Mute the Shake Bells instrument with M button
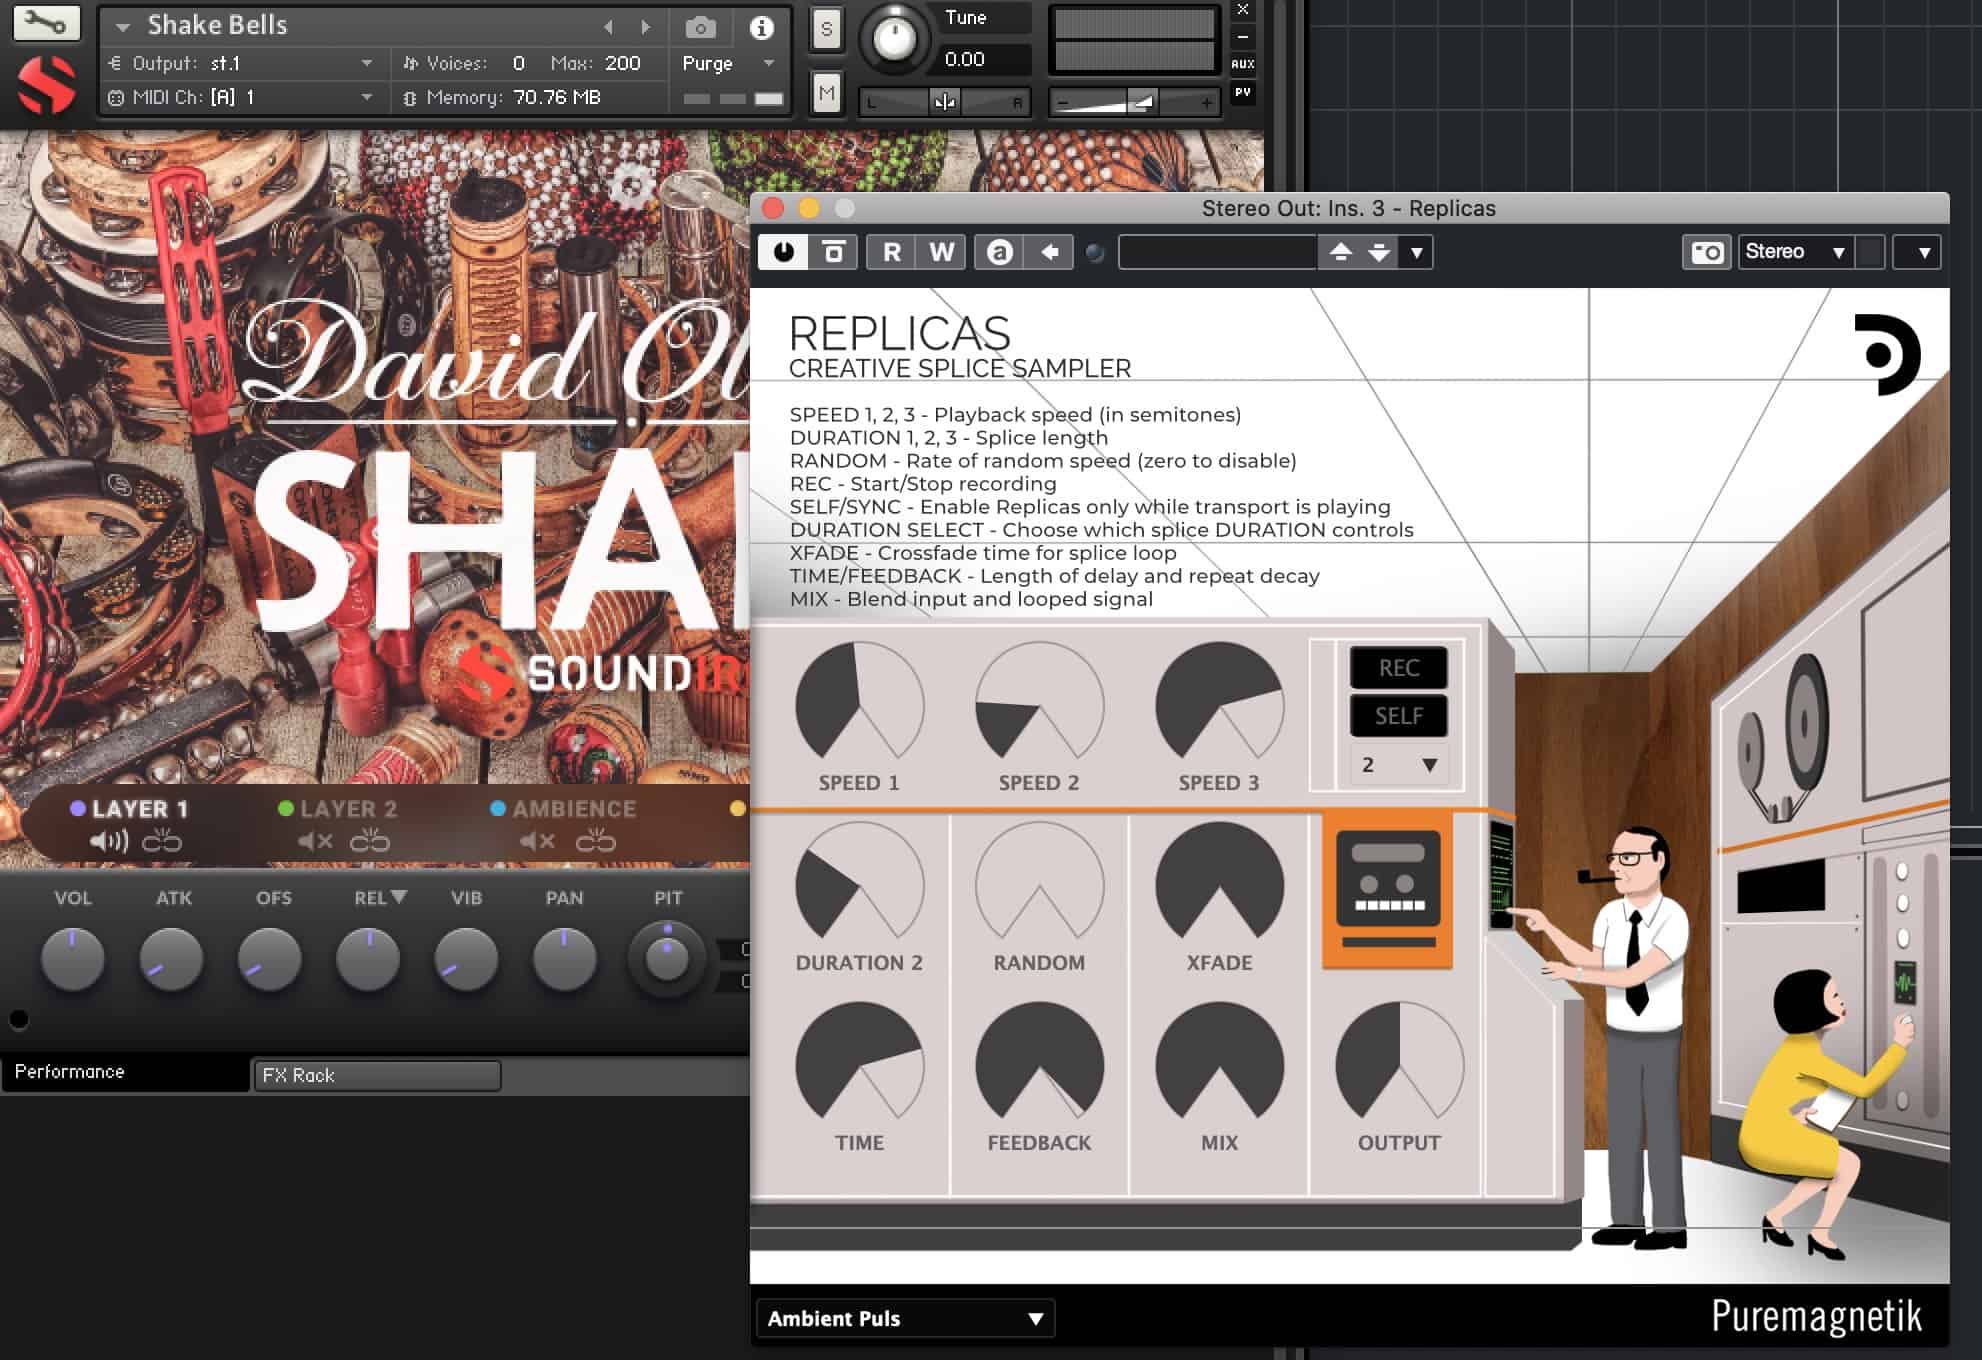Image resolution: width=1982 pixels, height=1360 pixels. point(826,94)
